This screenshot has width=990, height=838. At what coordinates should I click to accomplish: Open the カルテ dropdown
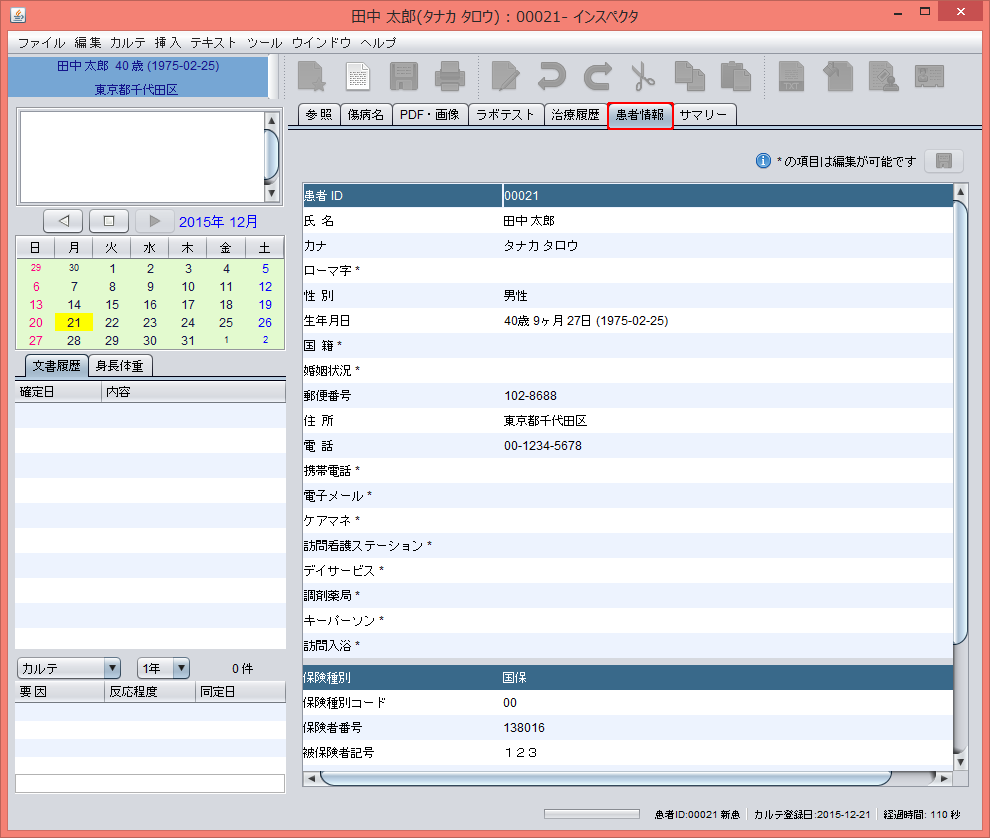[x=69, y=668]
